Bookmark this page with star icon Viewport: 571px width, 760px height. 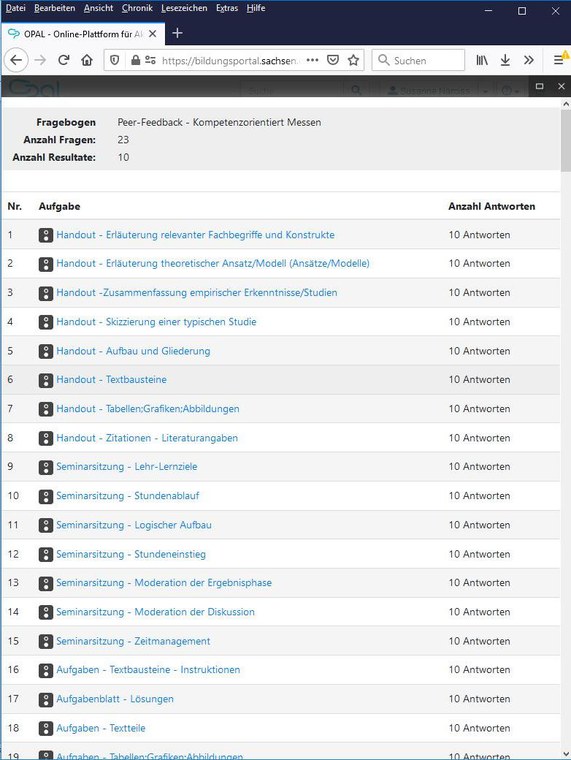[353, 60]
